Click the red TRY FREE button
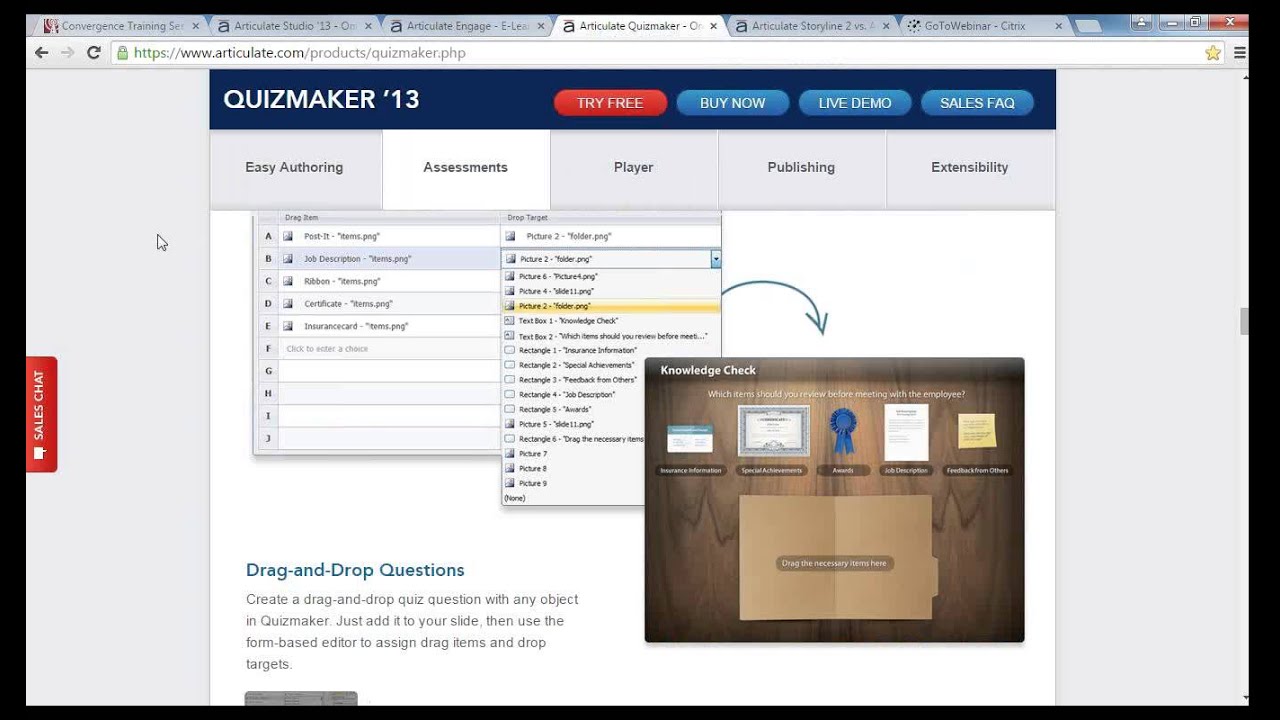The image size is (1280, 720). (x=610, y=103)
